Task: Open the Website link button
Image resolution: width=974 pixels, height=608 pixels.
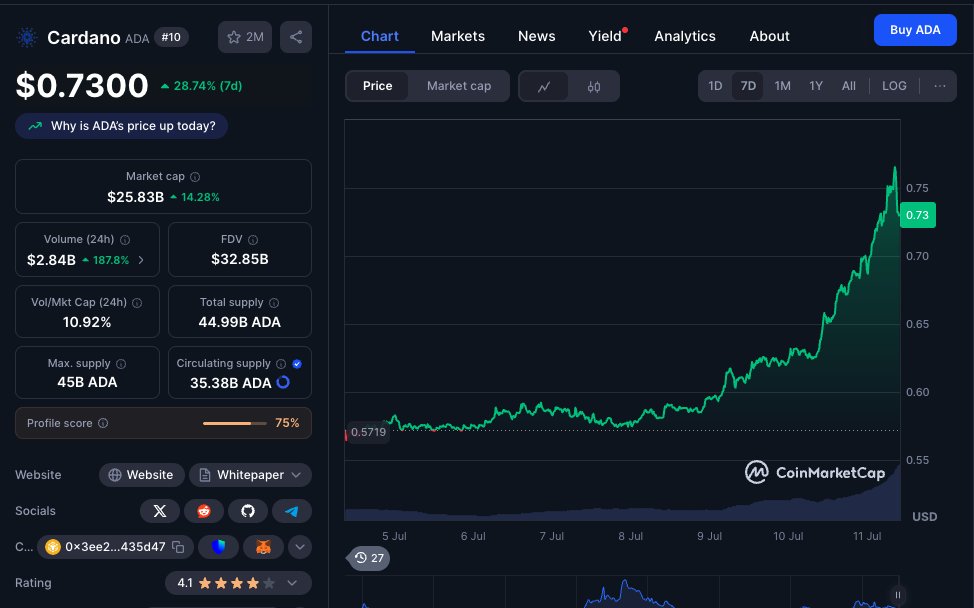Action: [142, 475]
